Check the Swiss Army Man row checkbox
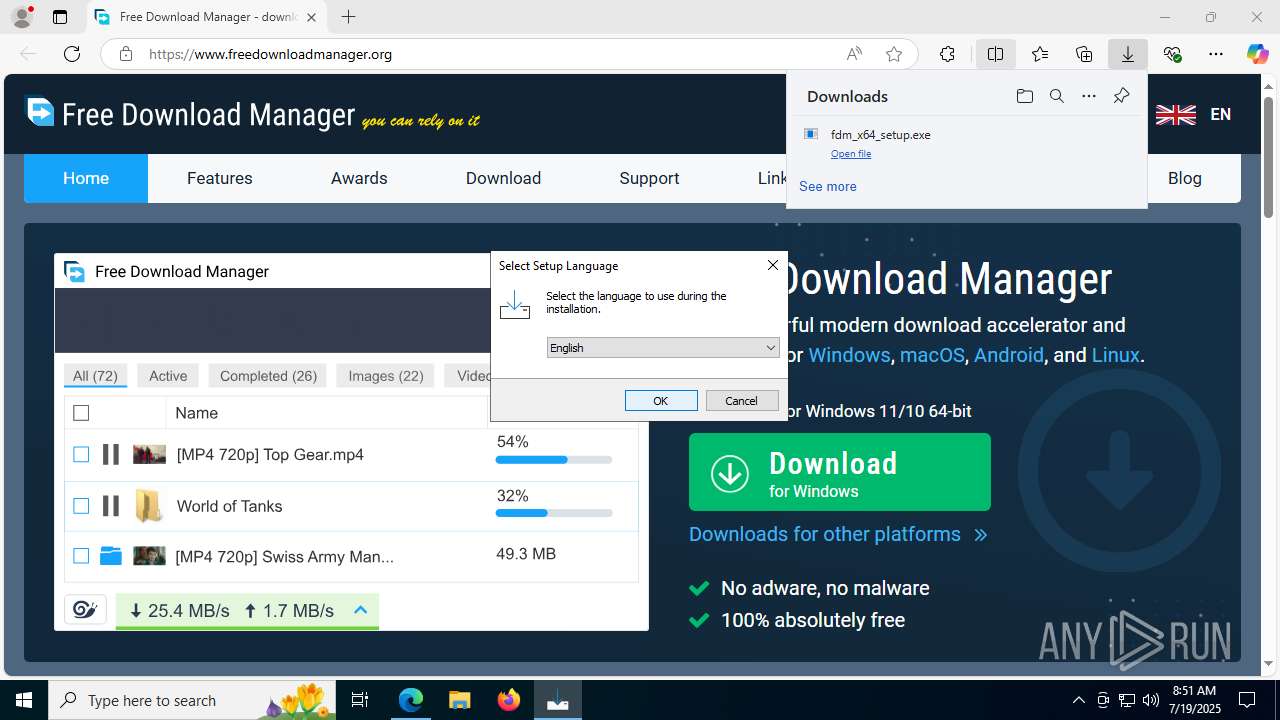 pyautogui.click(x=81, y=556)
